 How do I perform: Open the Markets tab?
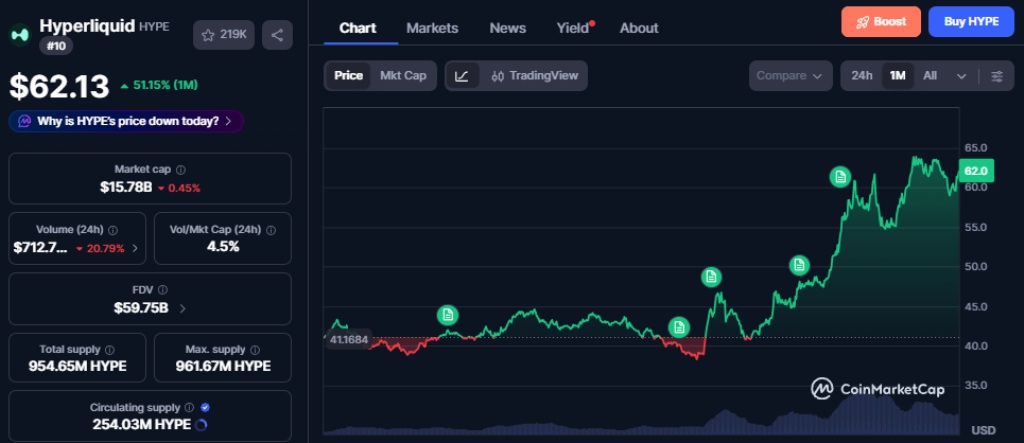point(432,28)
